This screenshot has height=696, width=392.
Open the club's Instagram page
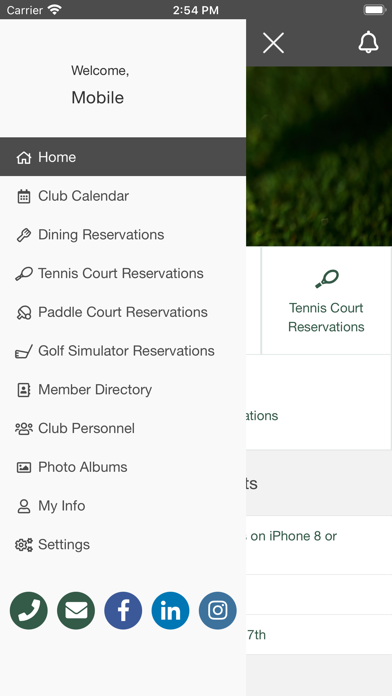point(218,611)
